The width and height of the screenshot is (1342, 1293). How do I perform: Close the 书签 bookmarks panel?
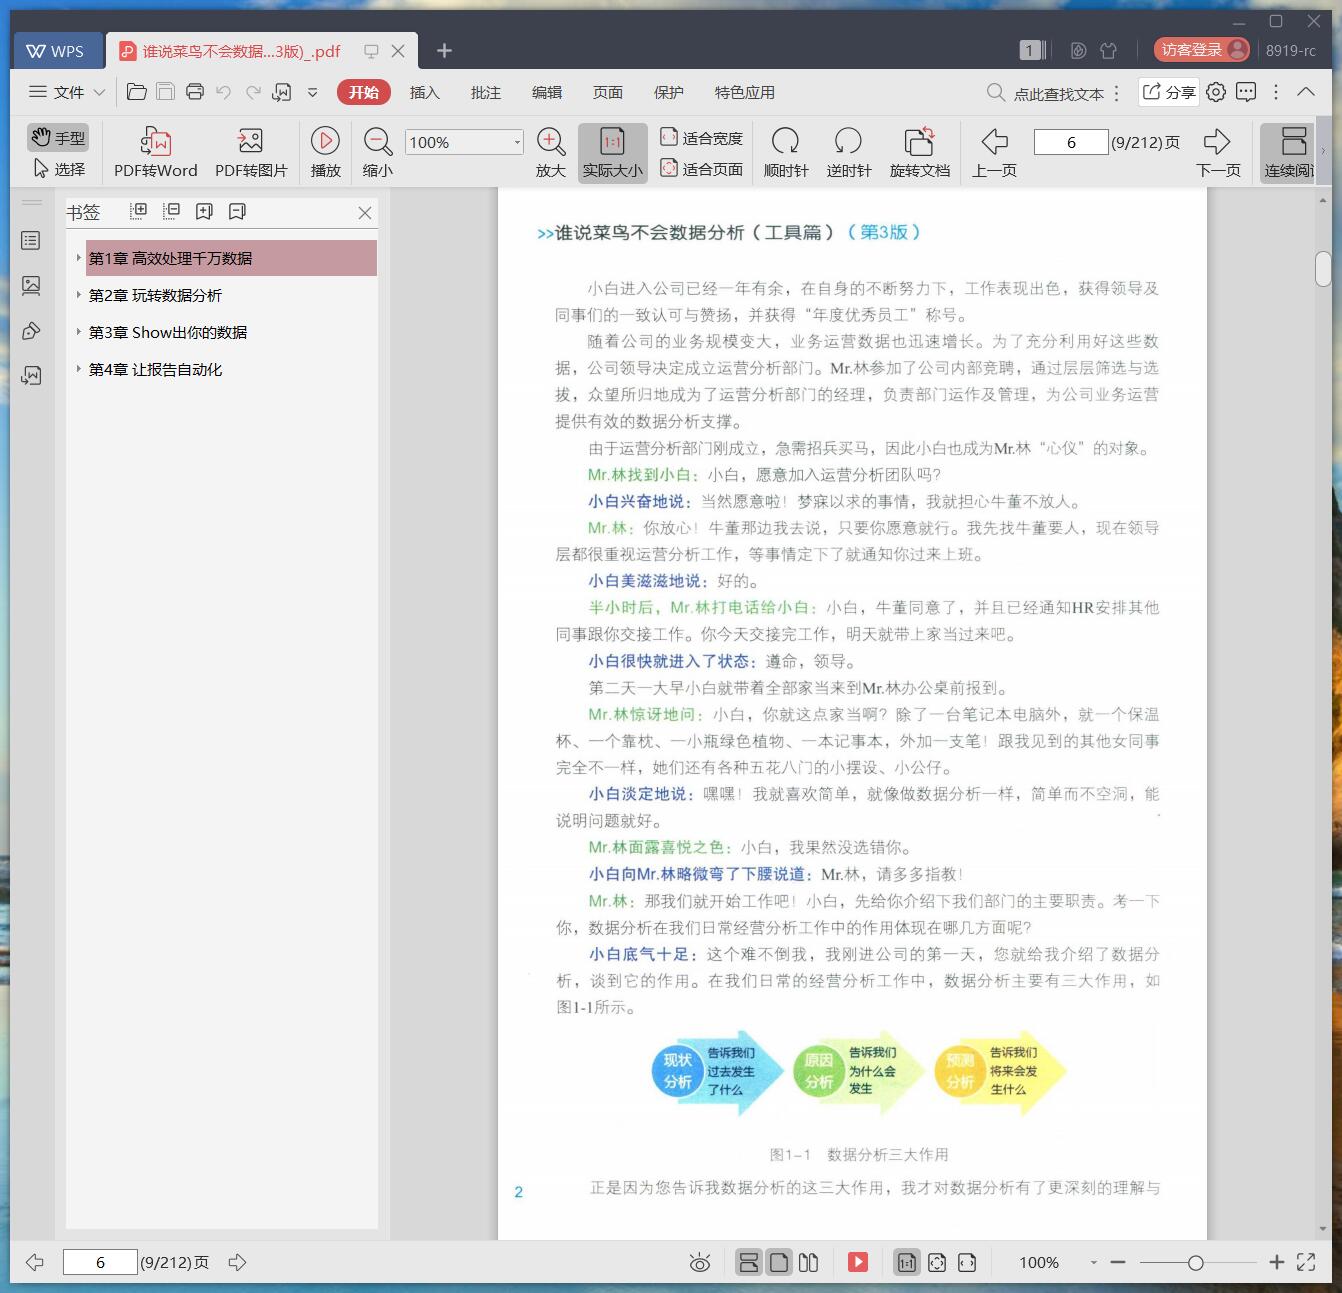coord(365,212)
